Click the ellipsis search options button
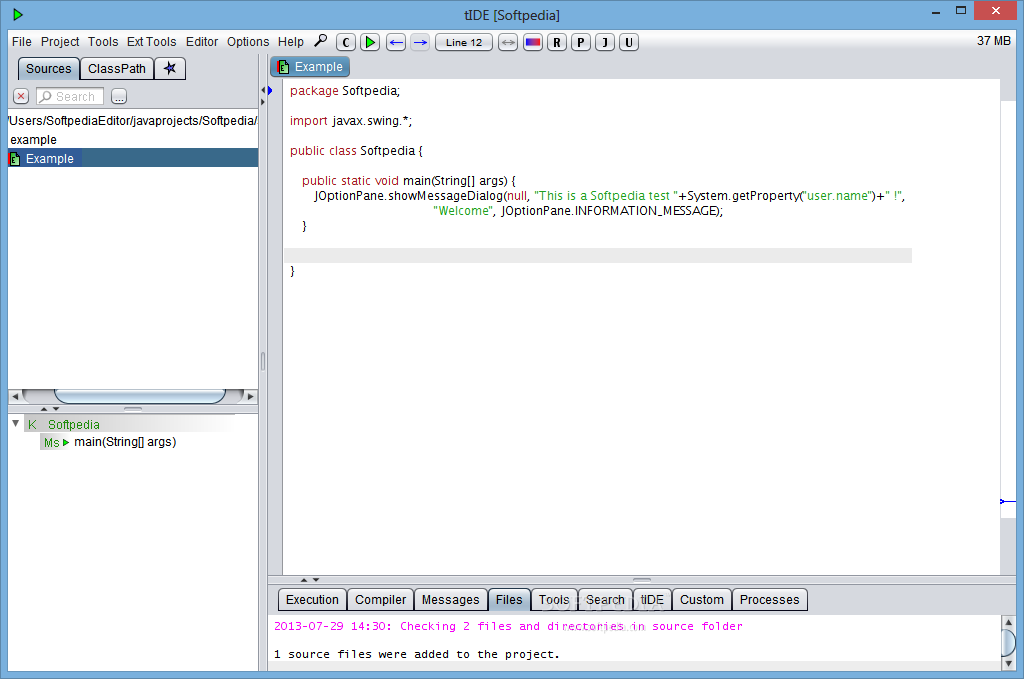Screen dimensions: 1024x679 point(119,97)
